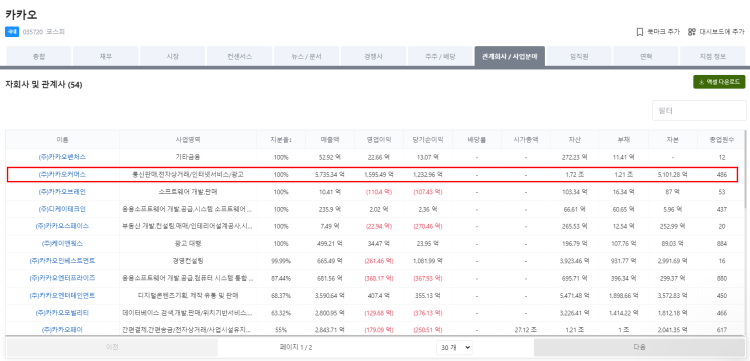Open the (주)카카오브레인 company link
Image resolution: width=750 pixels, height=361 pixels.
point(62,192)
